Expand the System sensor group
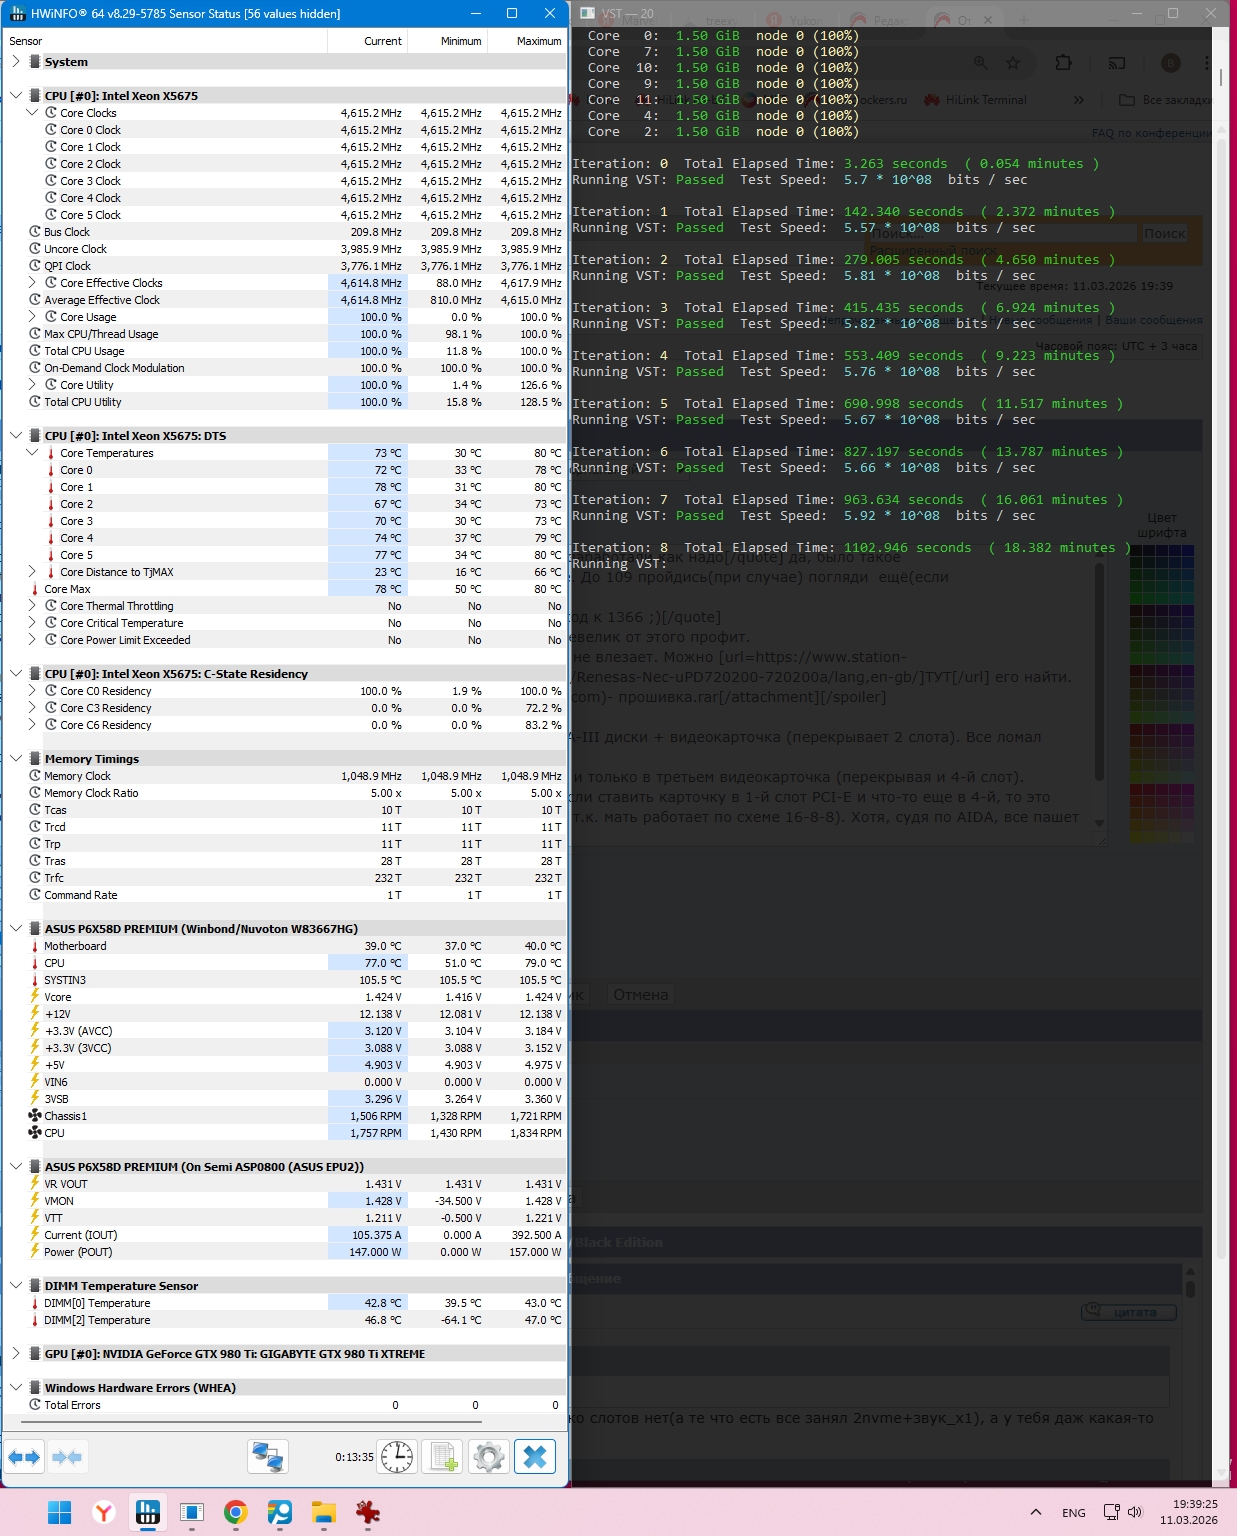 click(x=16, y=62)
